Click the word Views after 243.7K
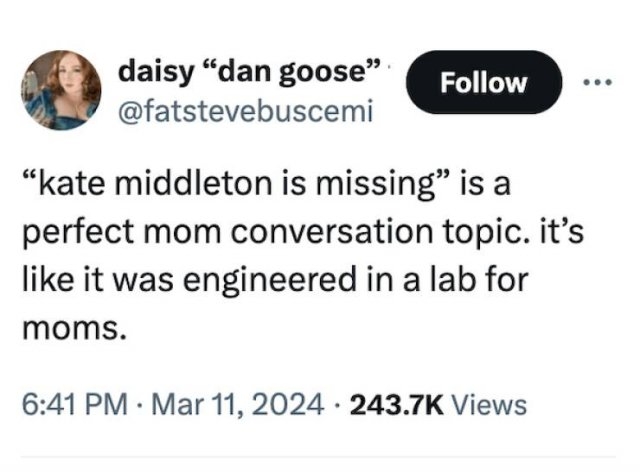Screen dimensions: 640x473 pyautogui.click(x=489, y=404)
